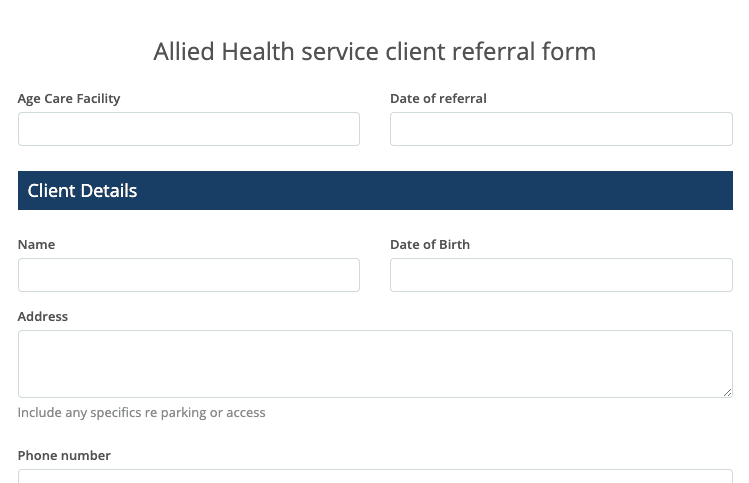The height and width of the screenshot is (483, 749).
Task: Click the Name field label
Action: 36,245
